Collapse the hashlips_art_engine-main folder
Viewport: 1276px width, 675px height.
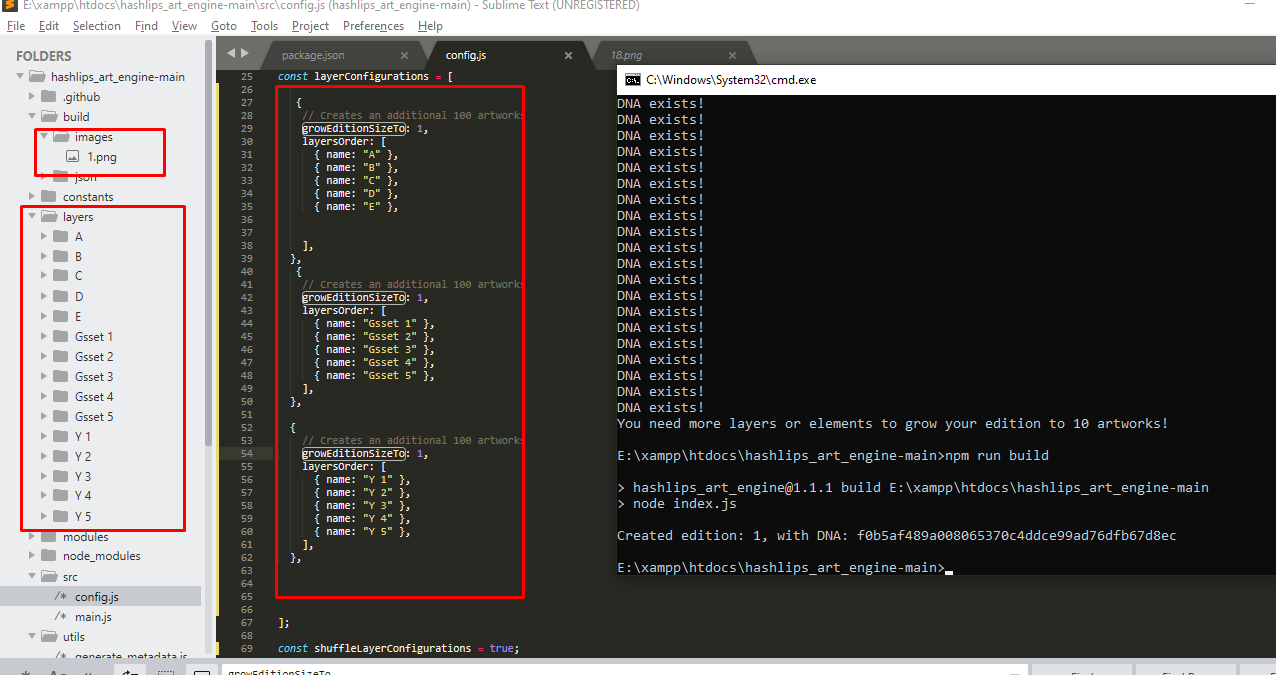19,76
